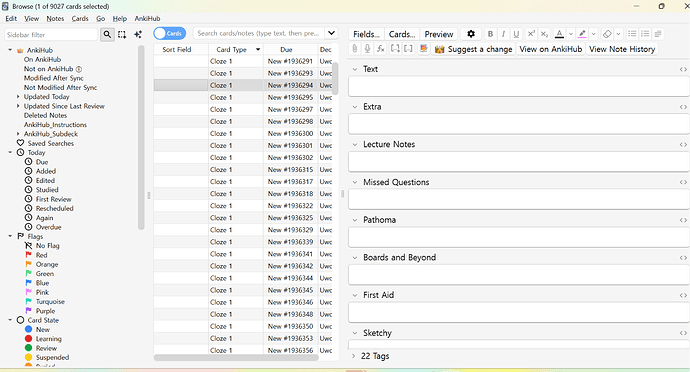The height and width of the screenshot is (372, 690).
Task: Open the search history dropdown arrow
Action: [x=331, y=33]
